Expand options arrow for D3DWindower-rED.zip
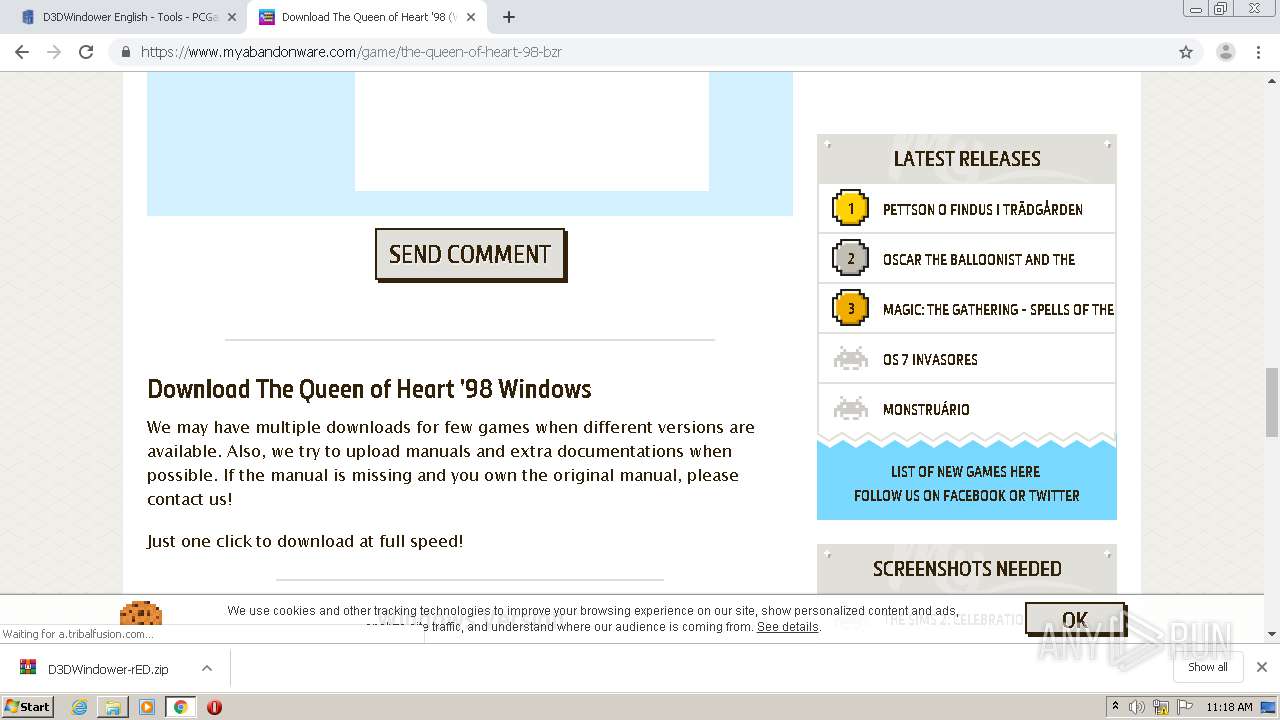Image resolution: width=1280 pixels, height=720 pixels. pyautogui.click(x=207, y=668)
